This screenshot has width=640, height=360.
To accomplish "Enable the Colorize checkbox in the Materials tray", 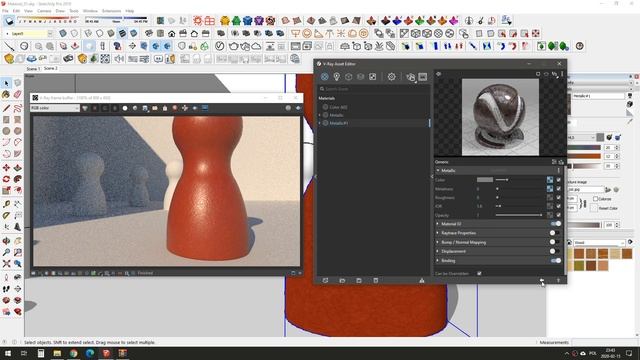I will (x=596, y=199).
